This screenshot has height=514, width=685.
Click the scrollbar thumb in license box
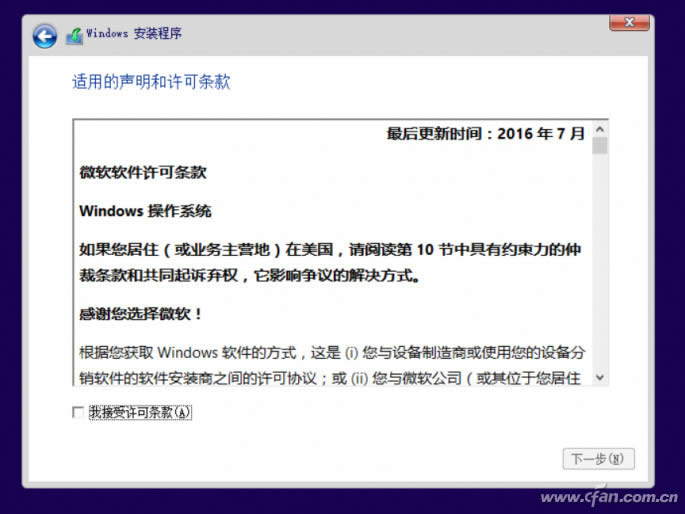[599, 147]
